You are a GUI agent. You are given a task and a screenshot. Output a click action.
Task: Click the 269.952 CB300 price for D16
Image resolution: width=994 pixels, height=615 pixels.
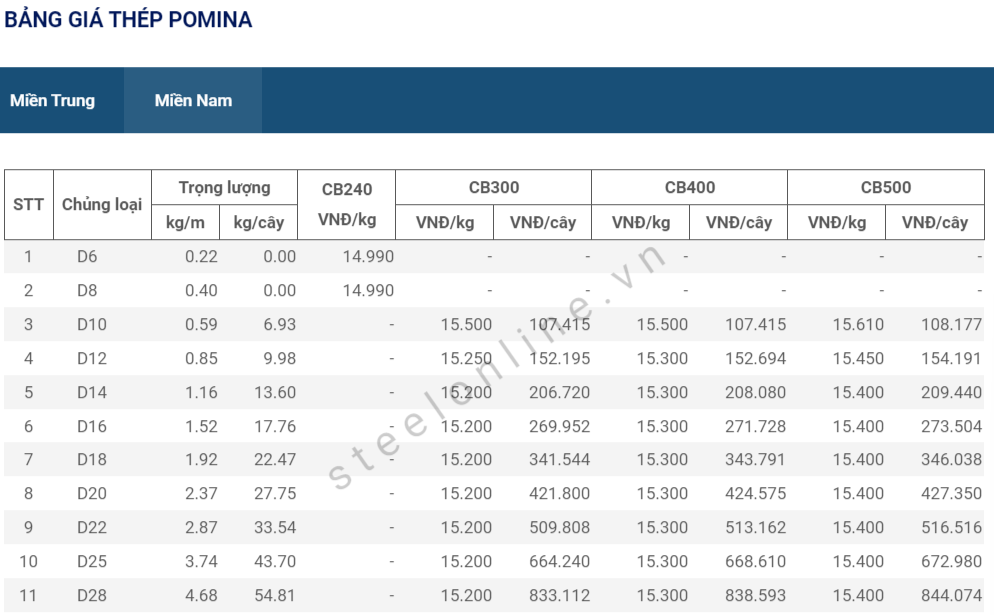coord(559,426)
